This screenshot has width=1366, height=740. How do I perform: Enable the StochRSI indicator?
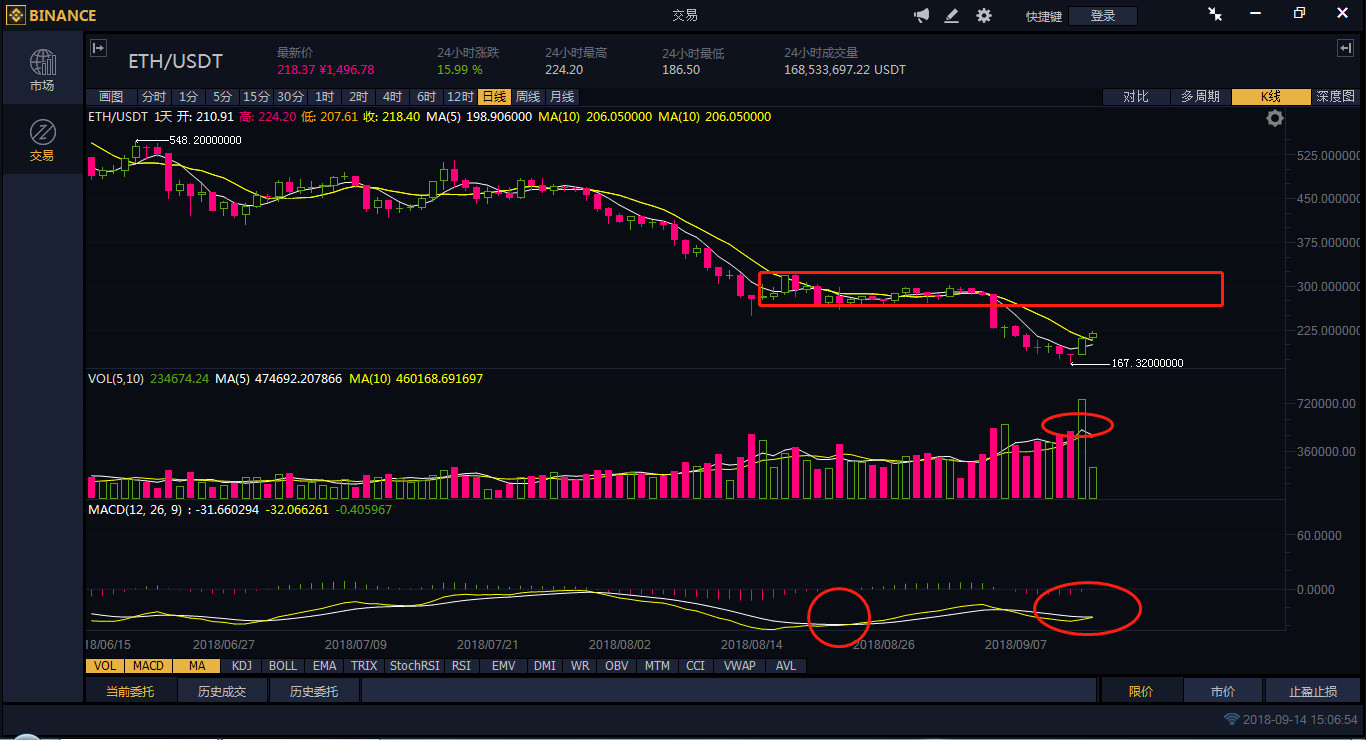[414, 665]
